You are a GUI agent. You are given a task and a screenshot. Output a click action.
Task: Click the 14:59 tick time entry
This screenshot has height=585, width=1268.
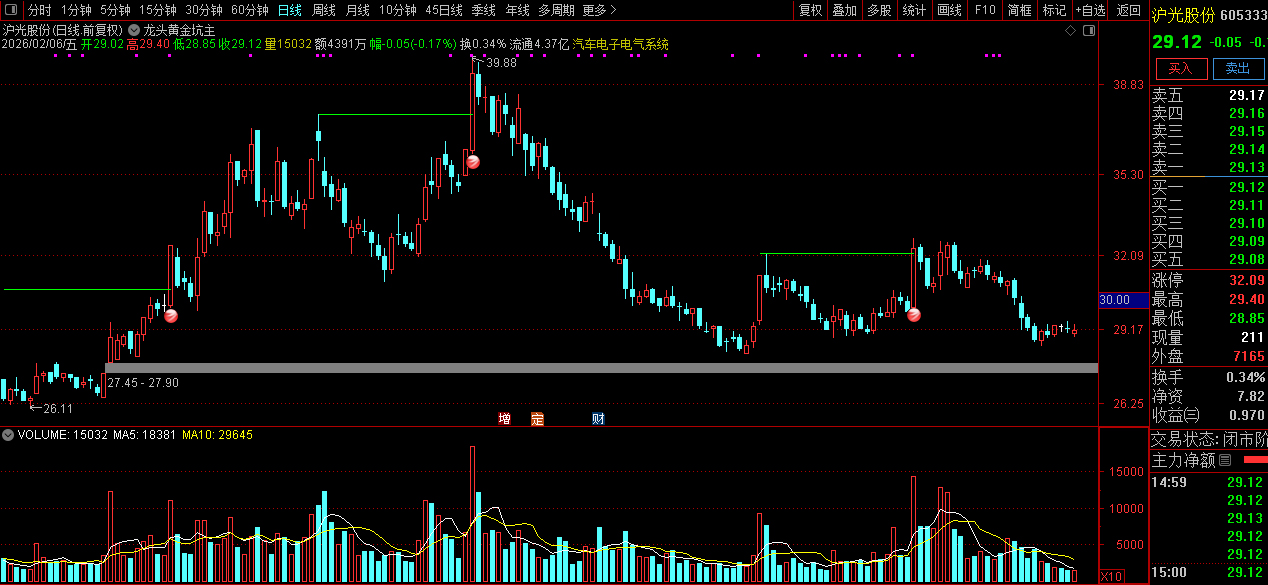[x=1168, y=482]
